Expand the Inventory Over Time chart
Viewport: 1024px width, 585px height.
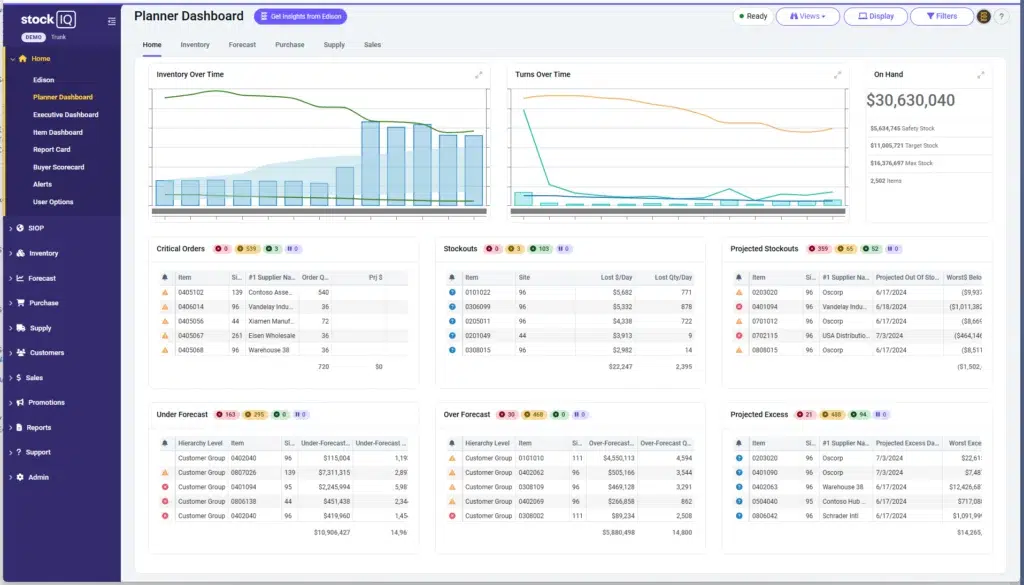[479, 75]
